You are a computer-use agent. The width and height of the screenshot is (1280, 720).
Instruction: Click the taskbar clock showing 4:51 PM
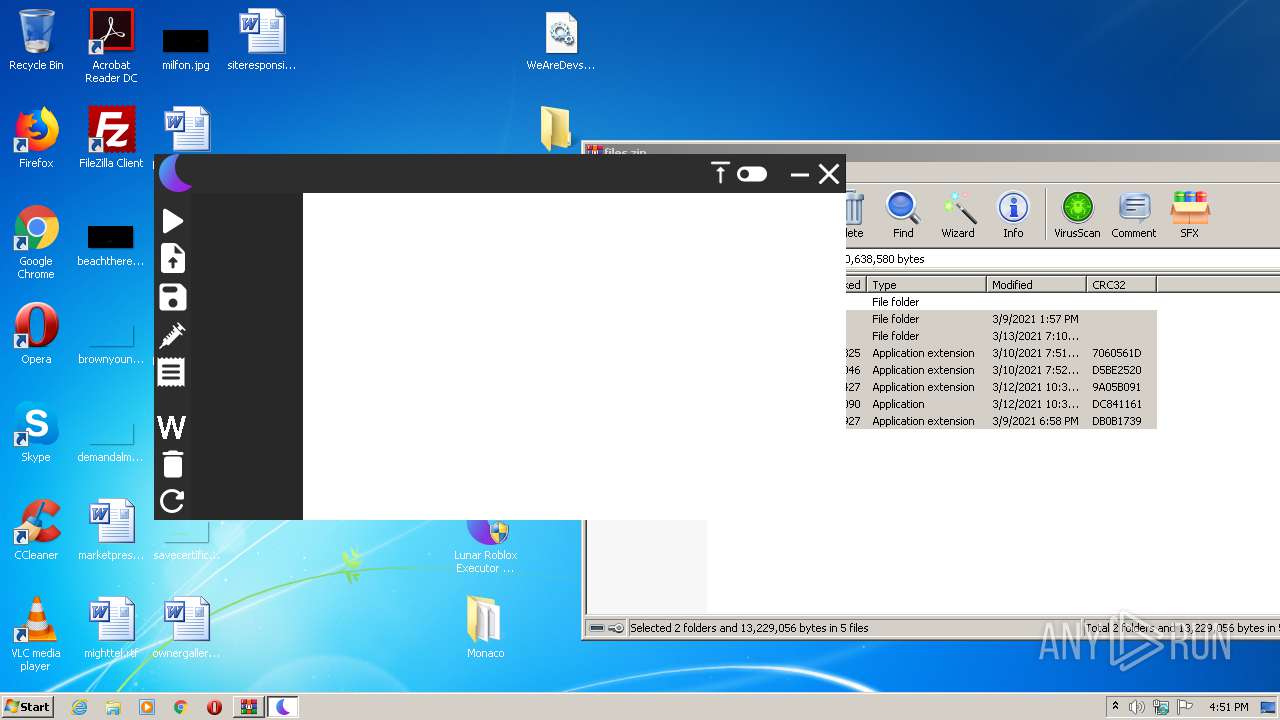1228,707
